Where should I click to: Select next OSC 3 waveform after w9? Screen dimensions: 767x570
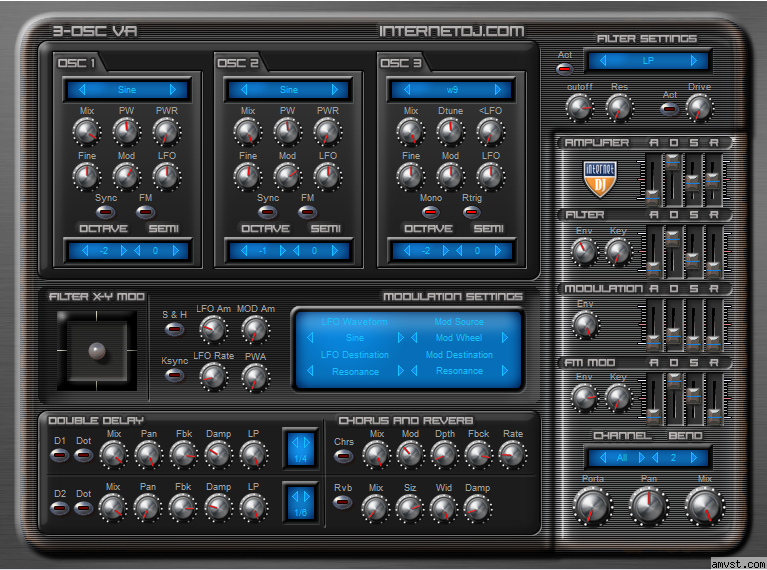(x=497, y=90)
